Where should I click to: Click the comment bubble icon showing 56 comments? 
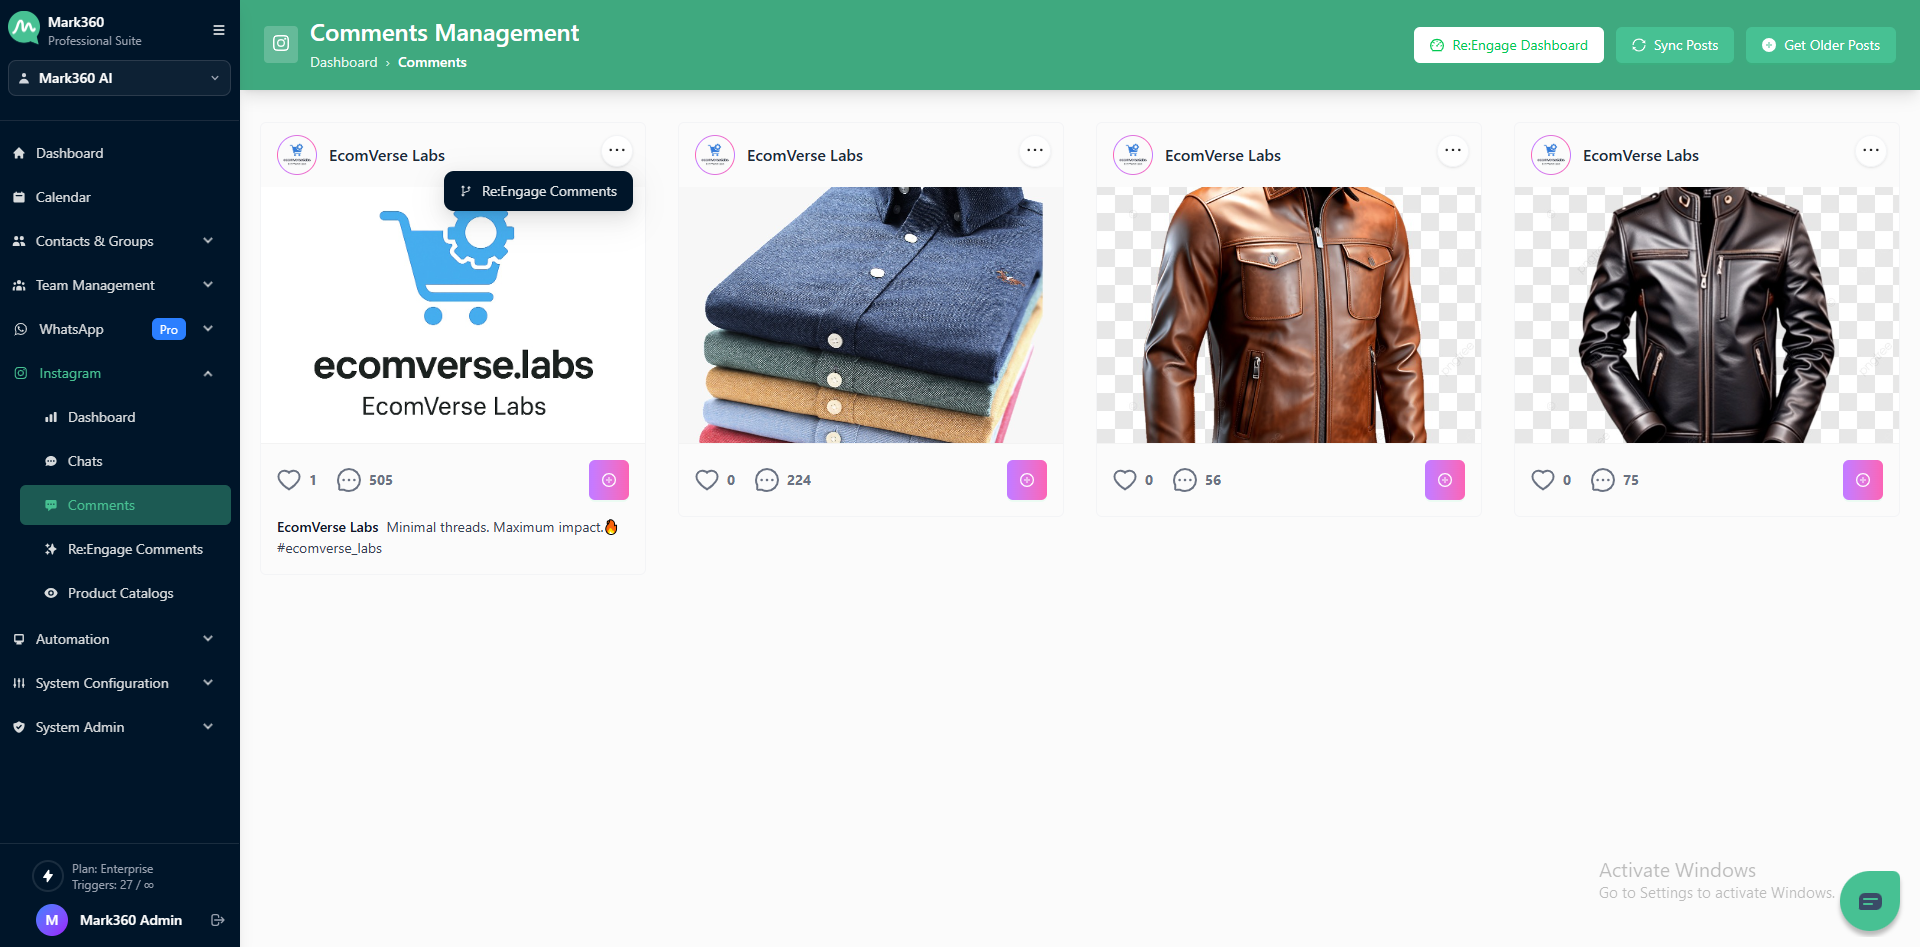(1185, 481)
